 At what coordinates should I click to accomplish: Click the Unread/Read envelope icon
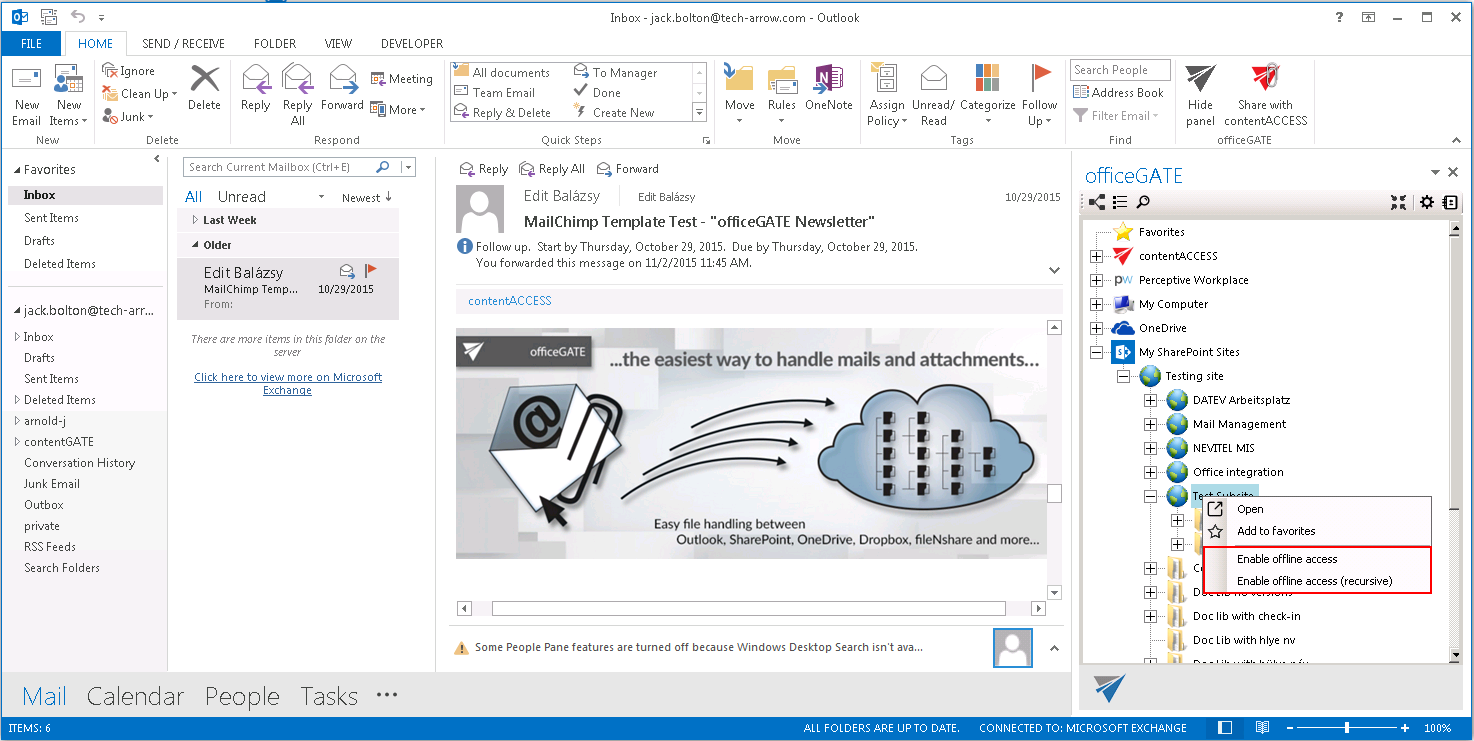pos(933,79)
